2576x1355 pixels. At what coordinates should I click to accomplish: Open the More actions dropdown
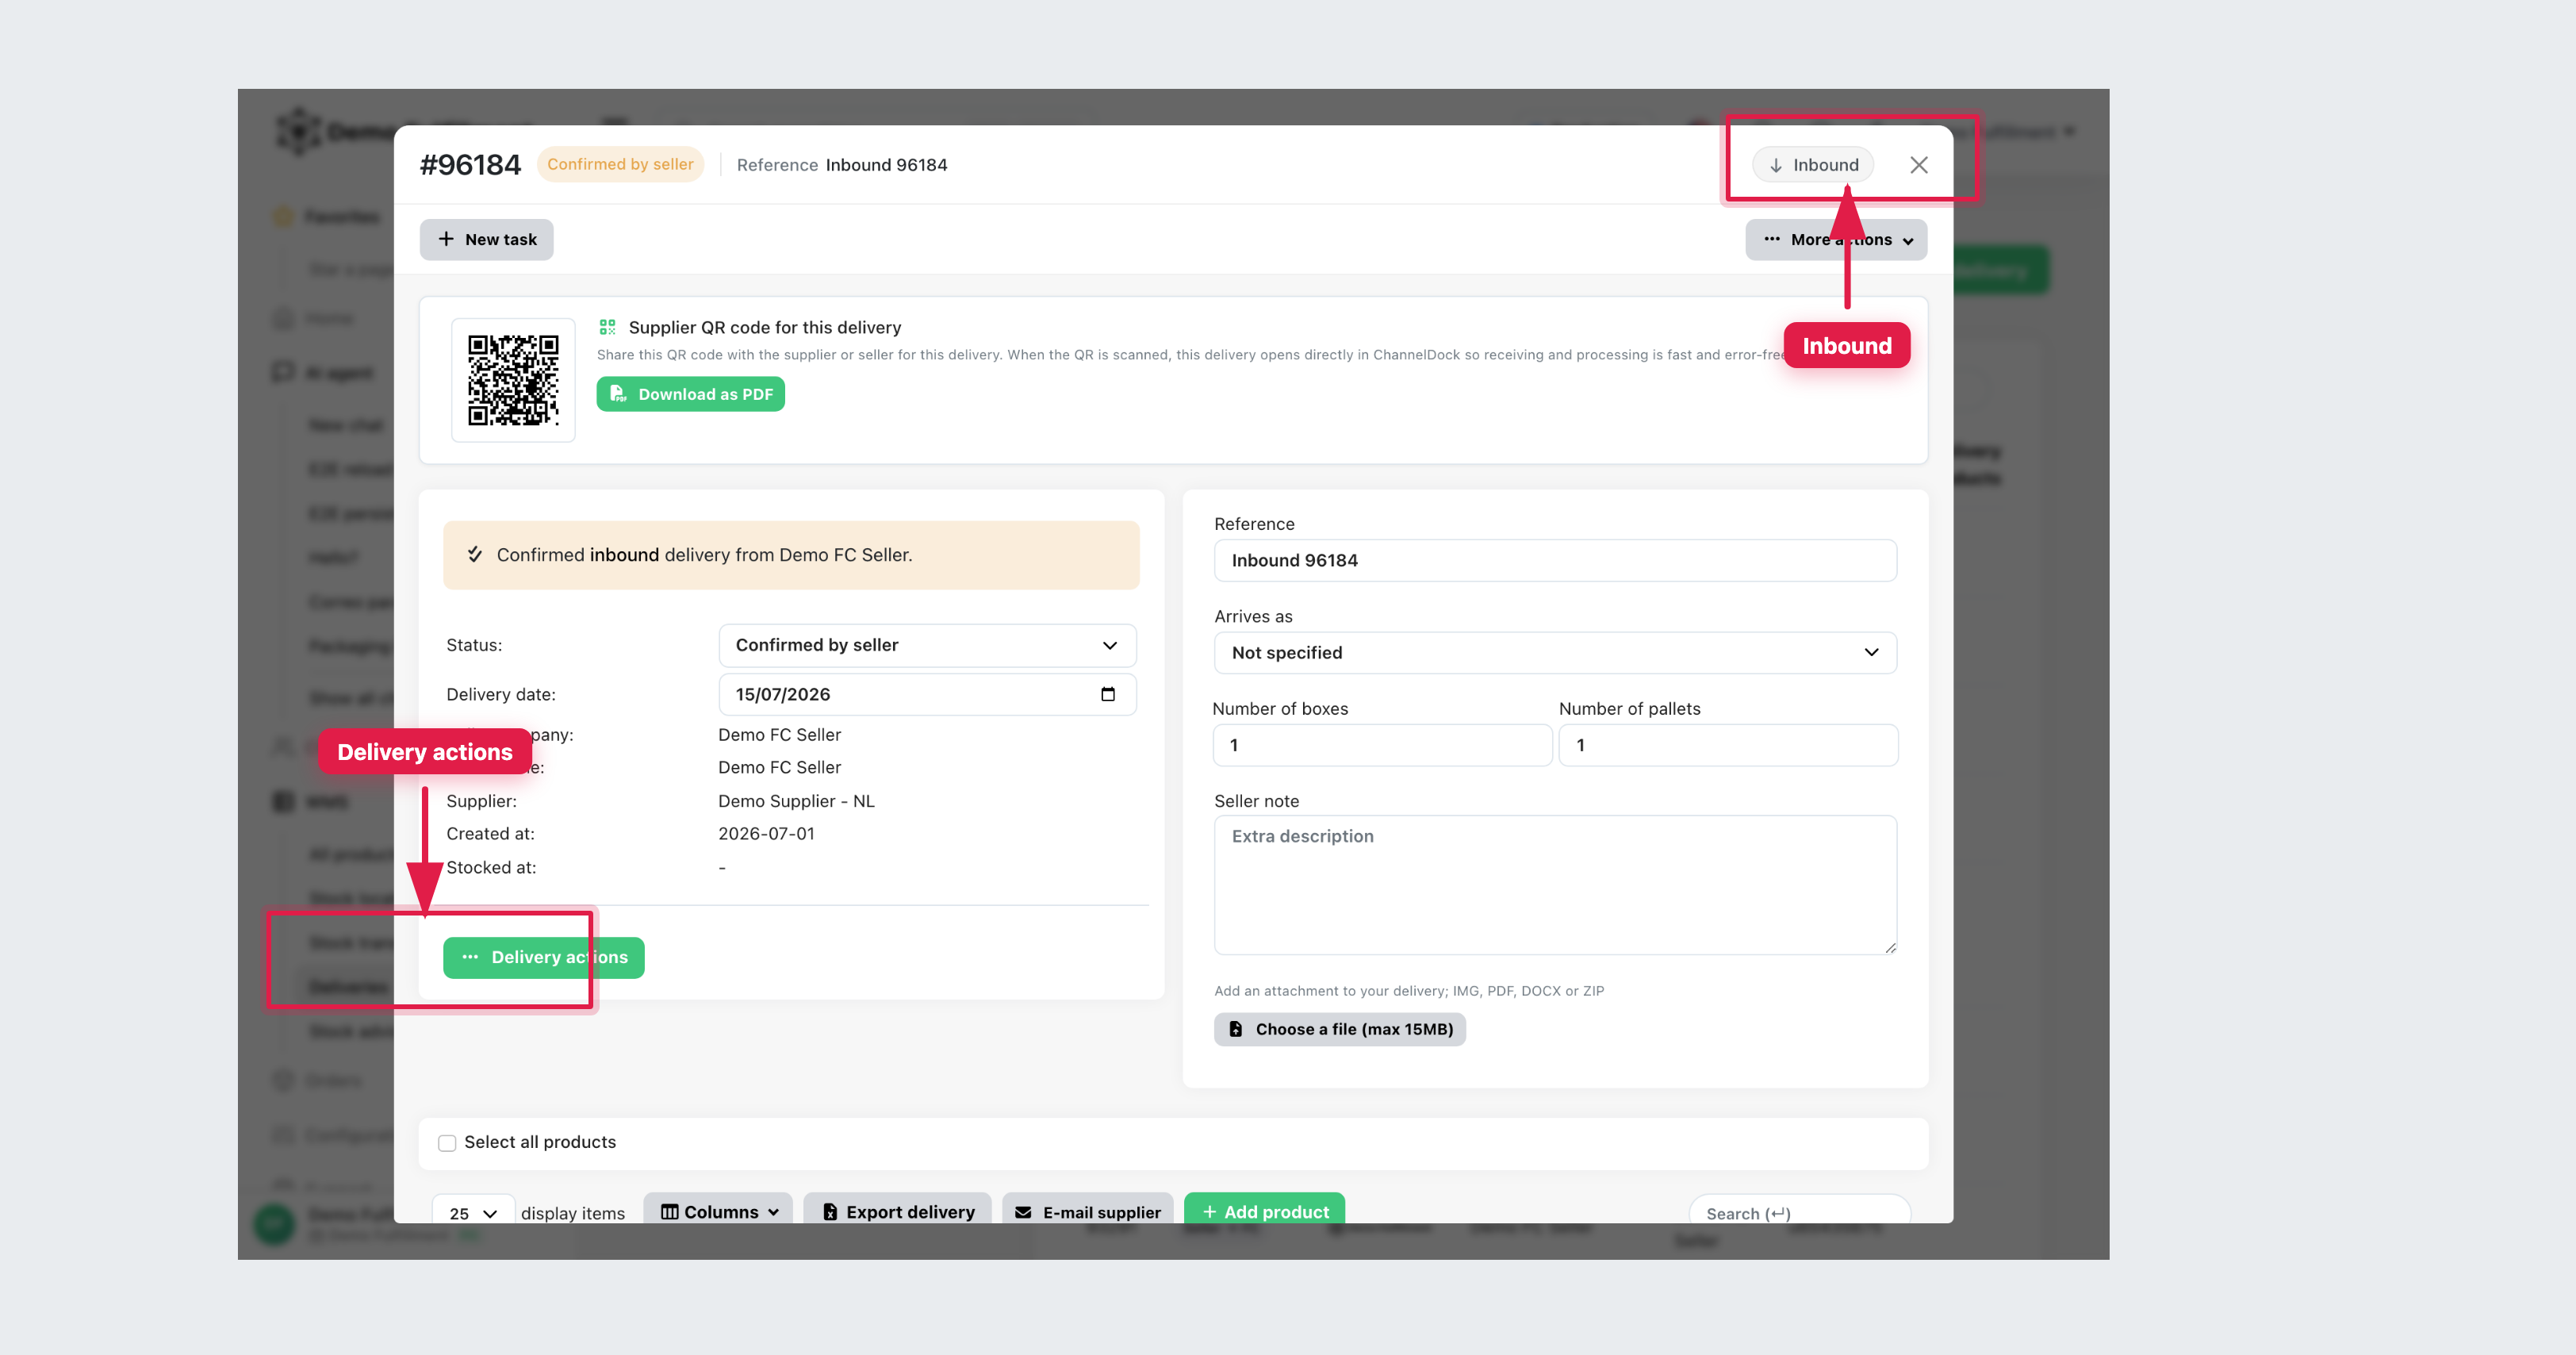click(x=1836, y=240)
